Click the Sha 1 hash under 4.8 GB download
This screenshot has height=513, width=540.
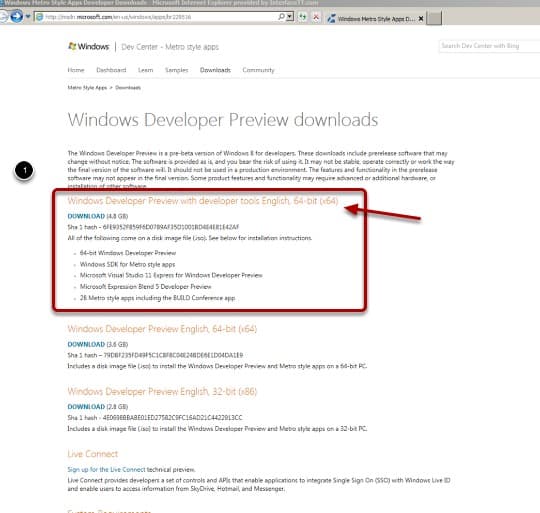click(153, 227)
